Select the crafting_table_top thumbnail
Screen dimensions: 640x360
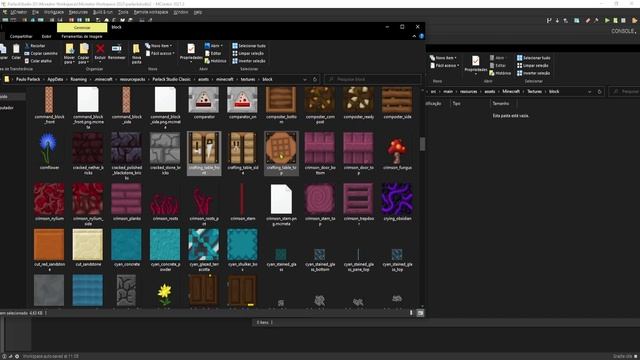click(x=281, y=153)
